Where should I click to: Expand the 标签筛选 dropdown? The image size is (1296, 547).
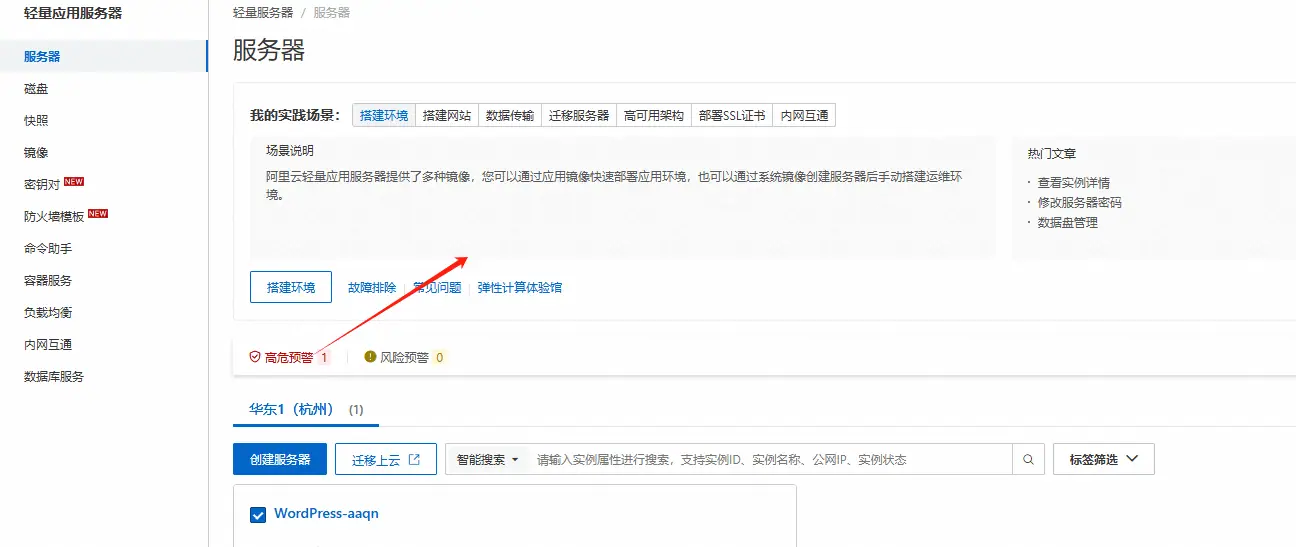1104,460
